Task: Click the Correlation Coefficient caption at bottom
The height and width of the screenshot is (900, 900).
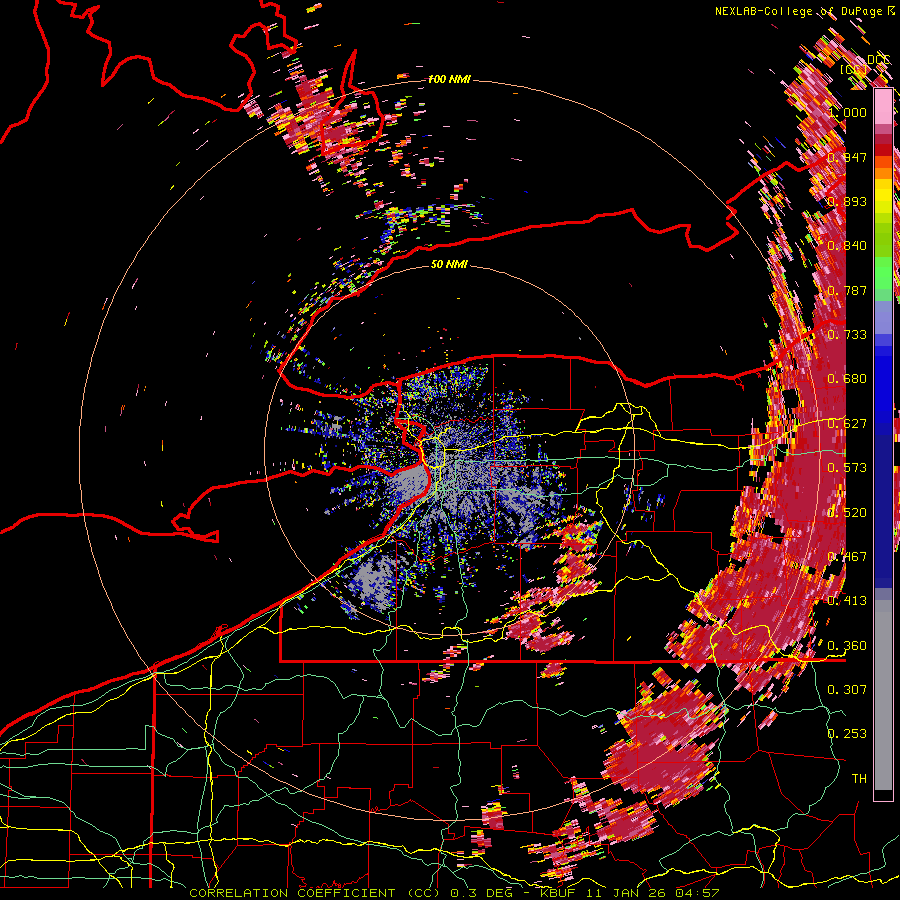Action: (x=455, y=893)
